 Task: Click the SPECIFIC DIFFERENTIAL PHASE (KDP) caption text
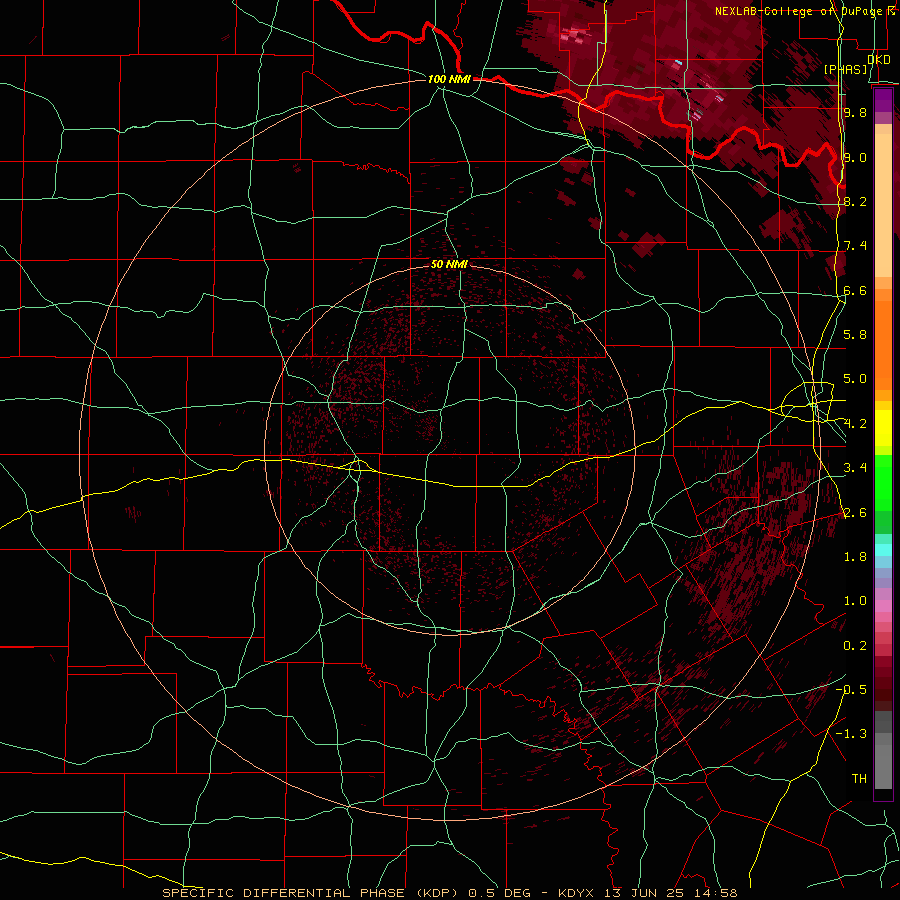(309, 893)
